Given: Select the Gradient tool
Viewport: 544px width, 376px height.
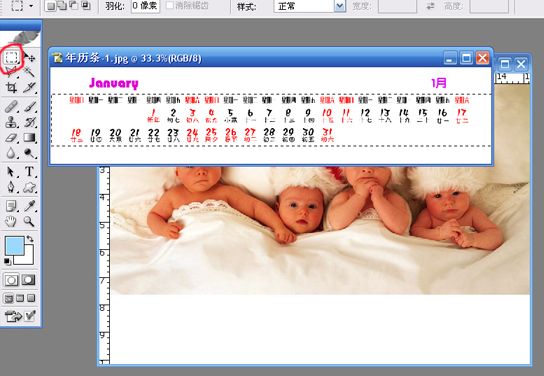Looking at the screenshot, I should click(29, 138).
